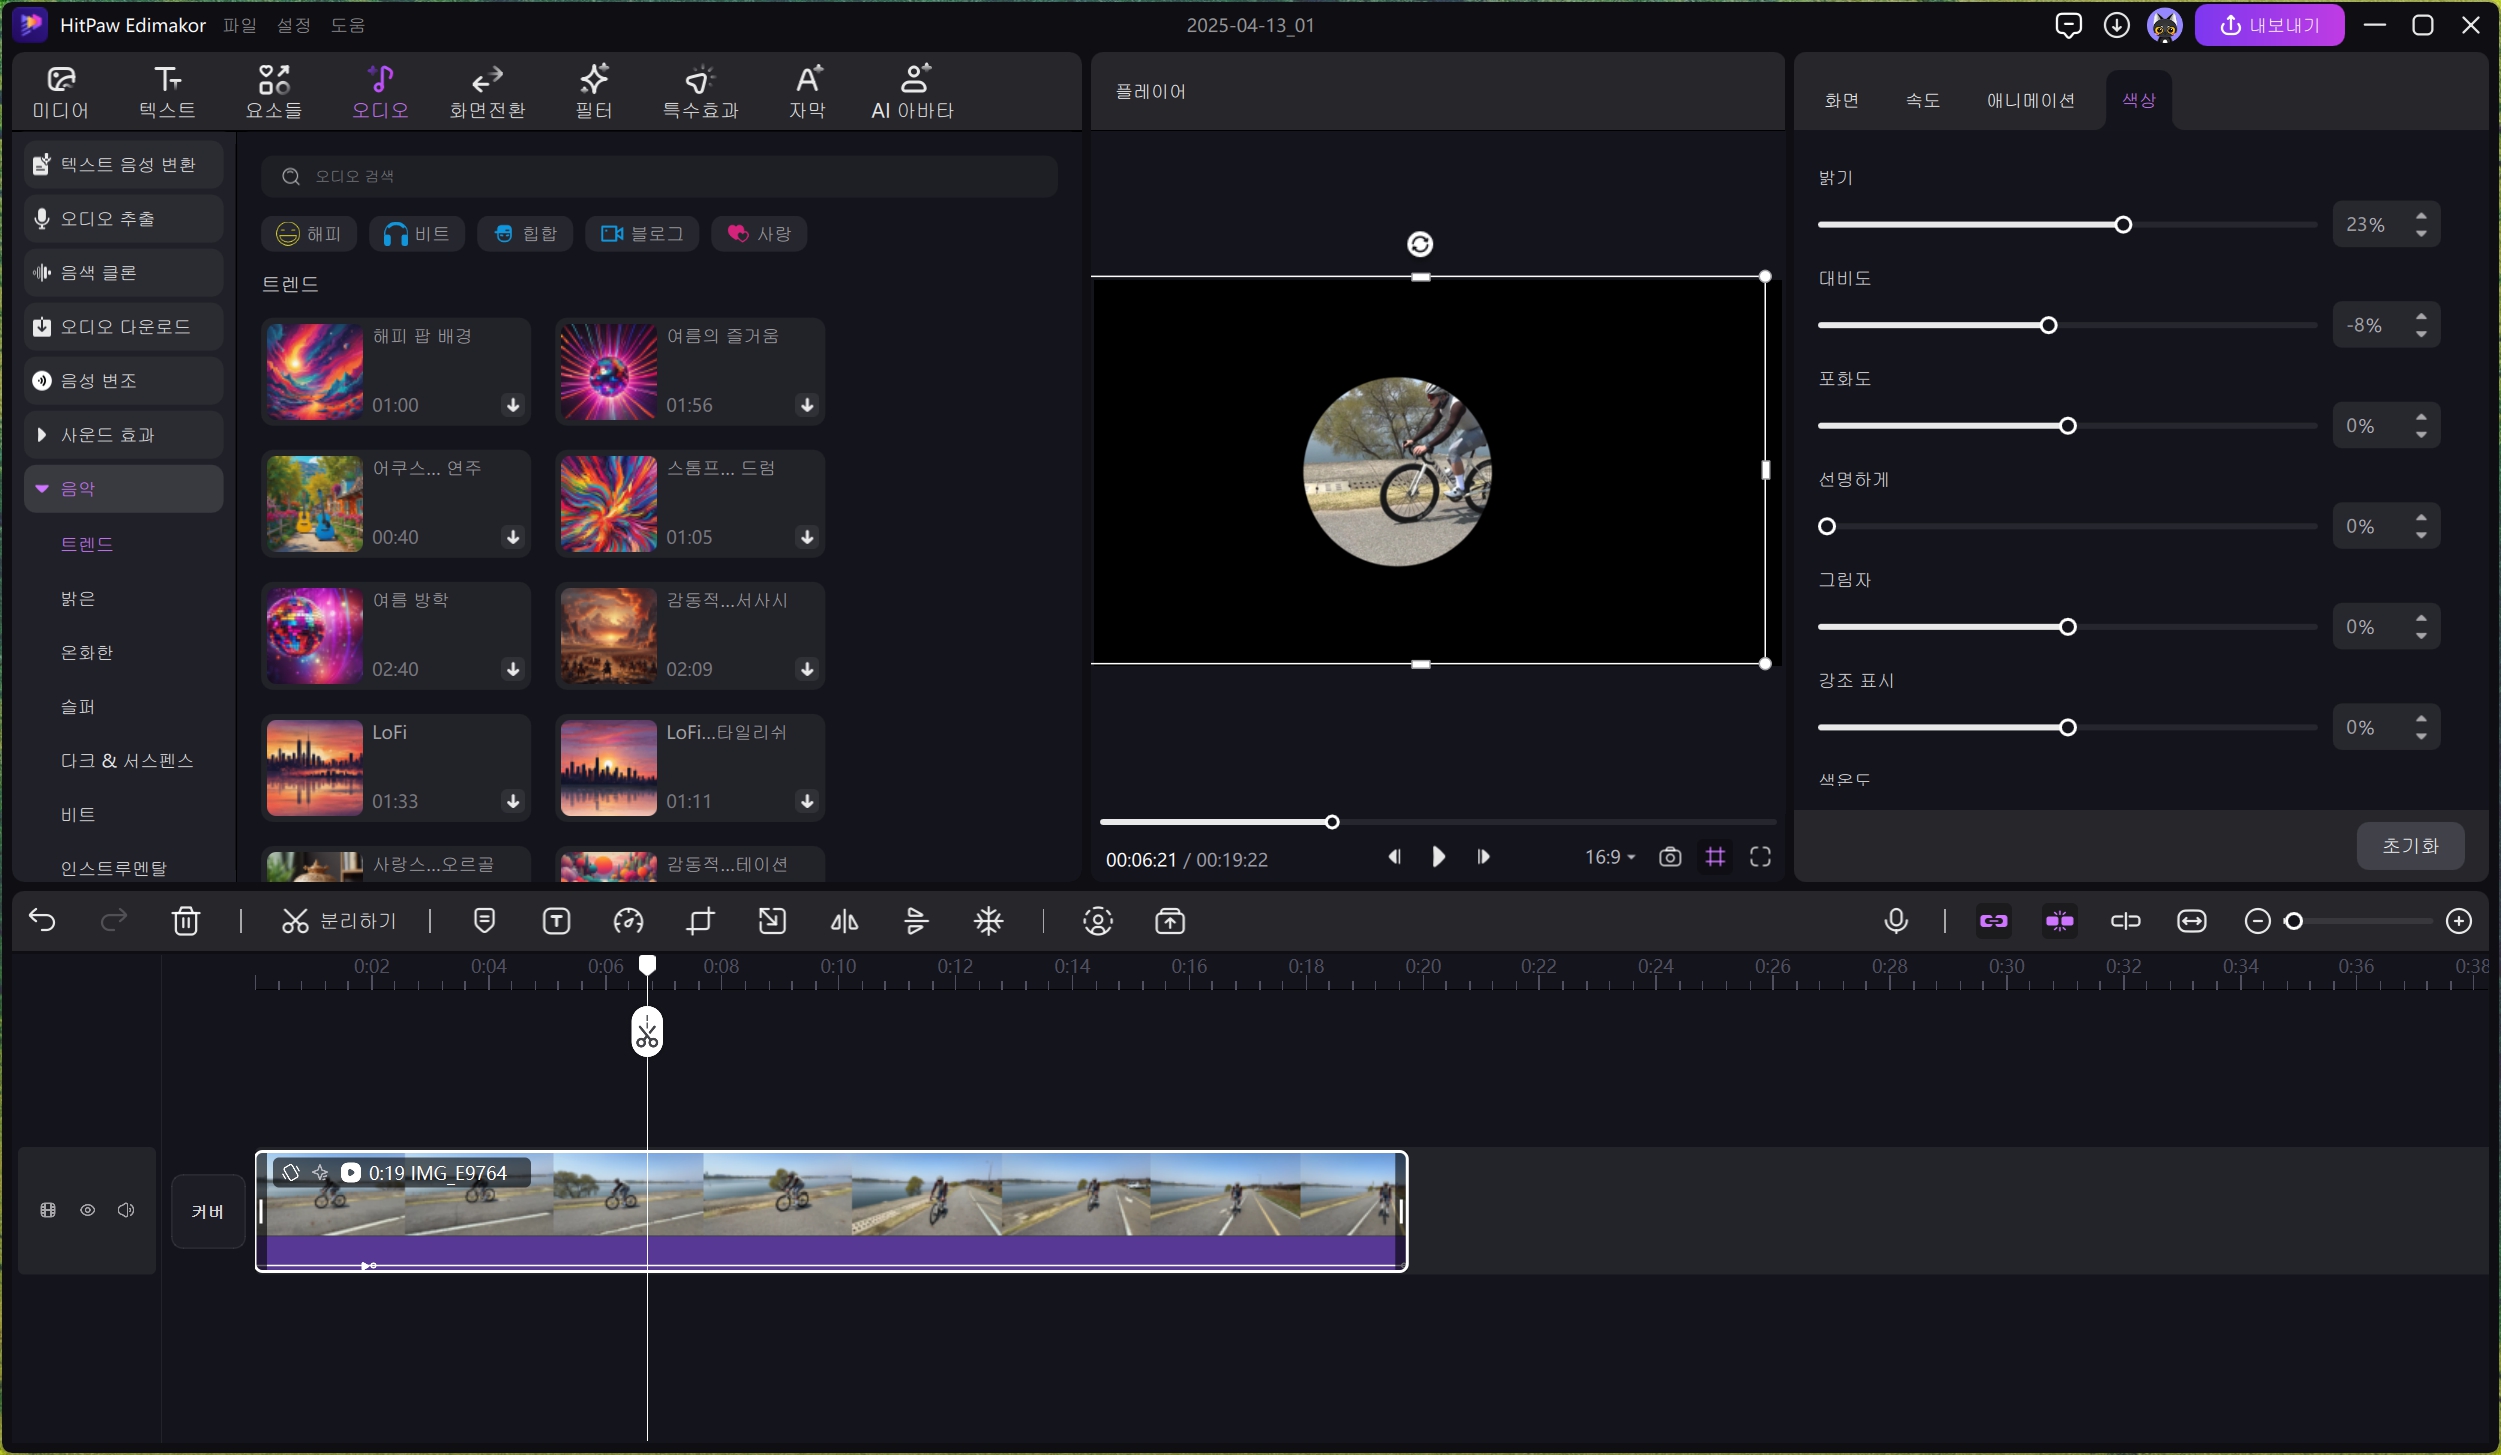Screen dimensions: 2501x1455
Task: Click the freeze frame snowflake icon
Action: click(988, 920)
